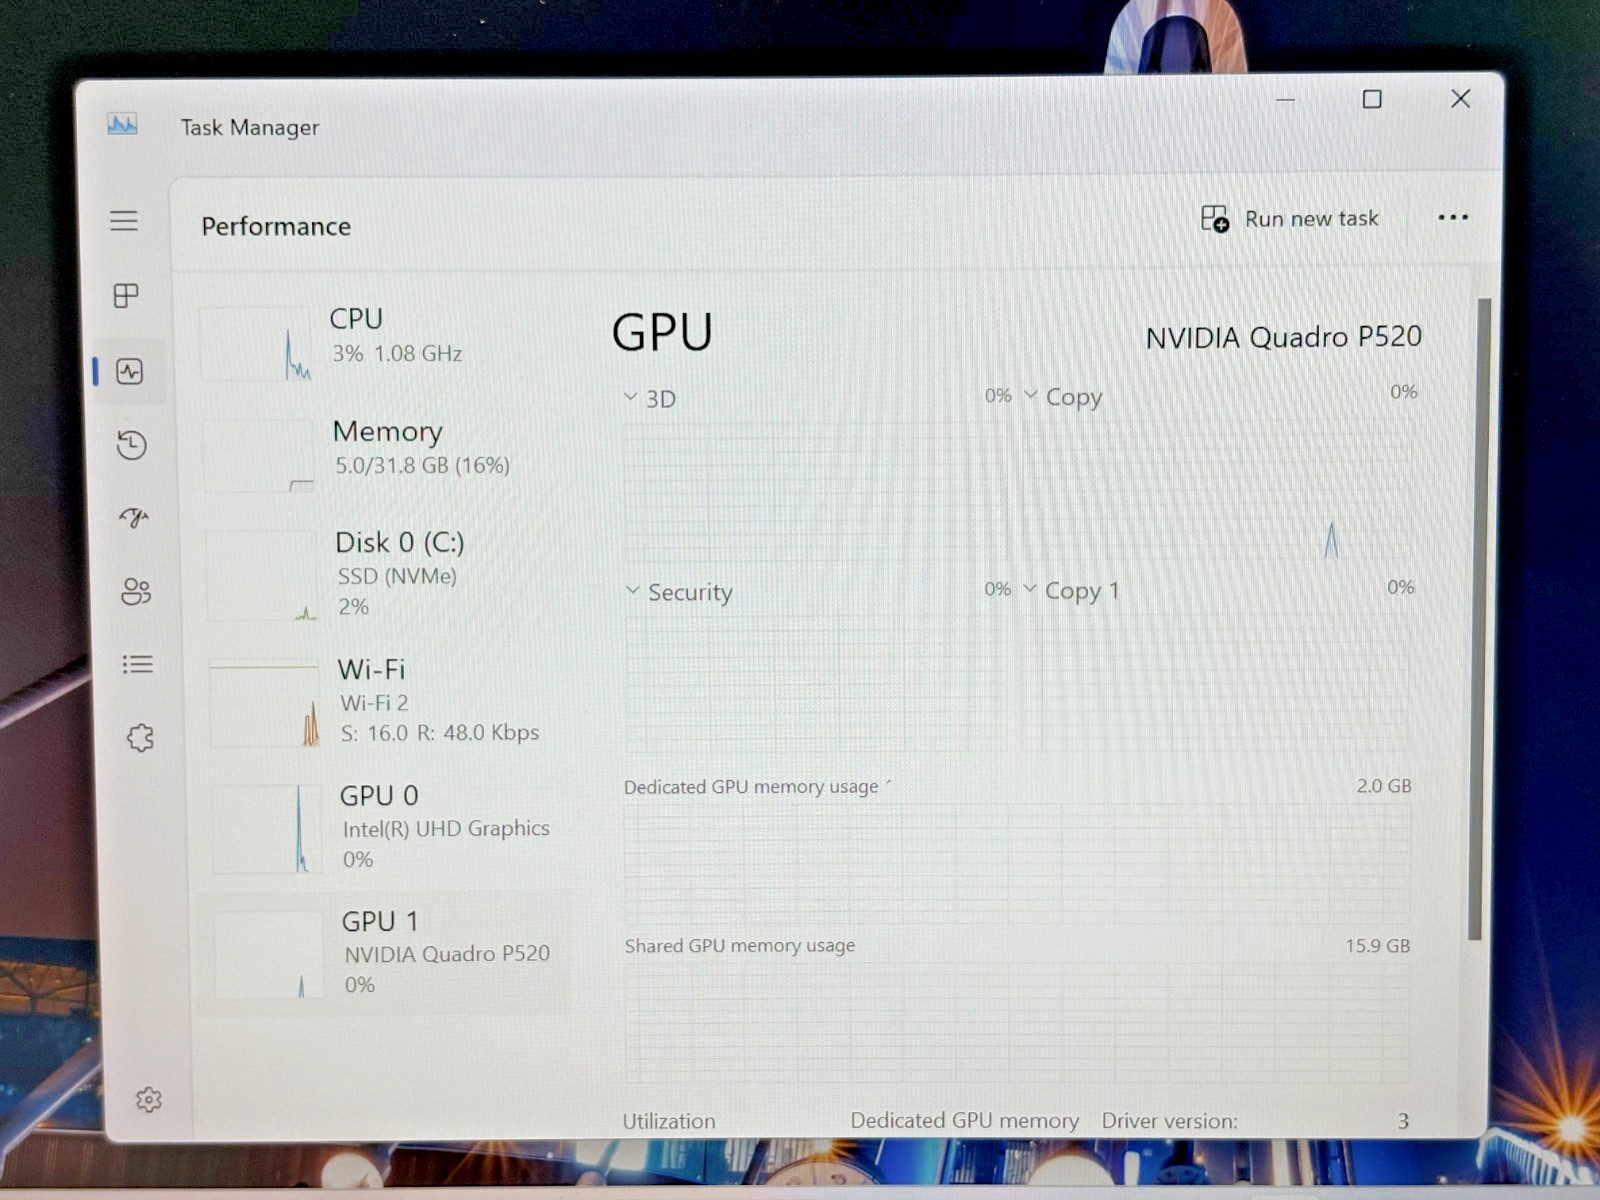Click the Driver version label
1600x1200 pixels.
pyautogui.click(x=1169, y=1121)
